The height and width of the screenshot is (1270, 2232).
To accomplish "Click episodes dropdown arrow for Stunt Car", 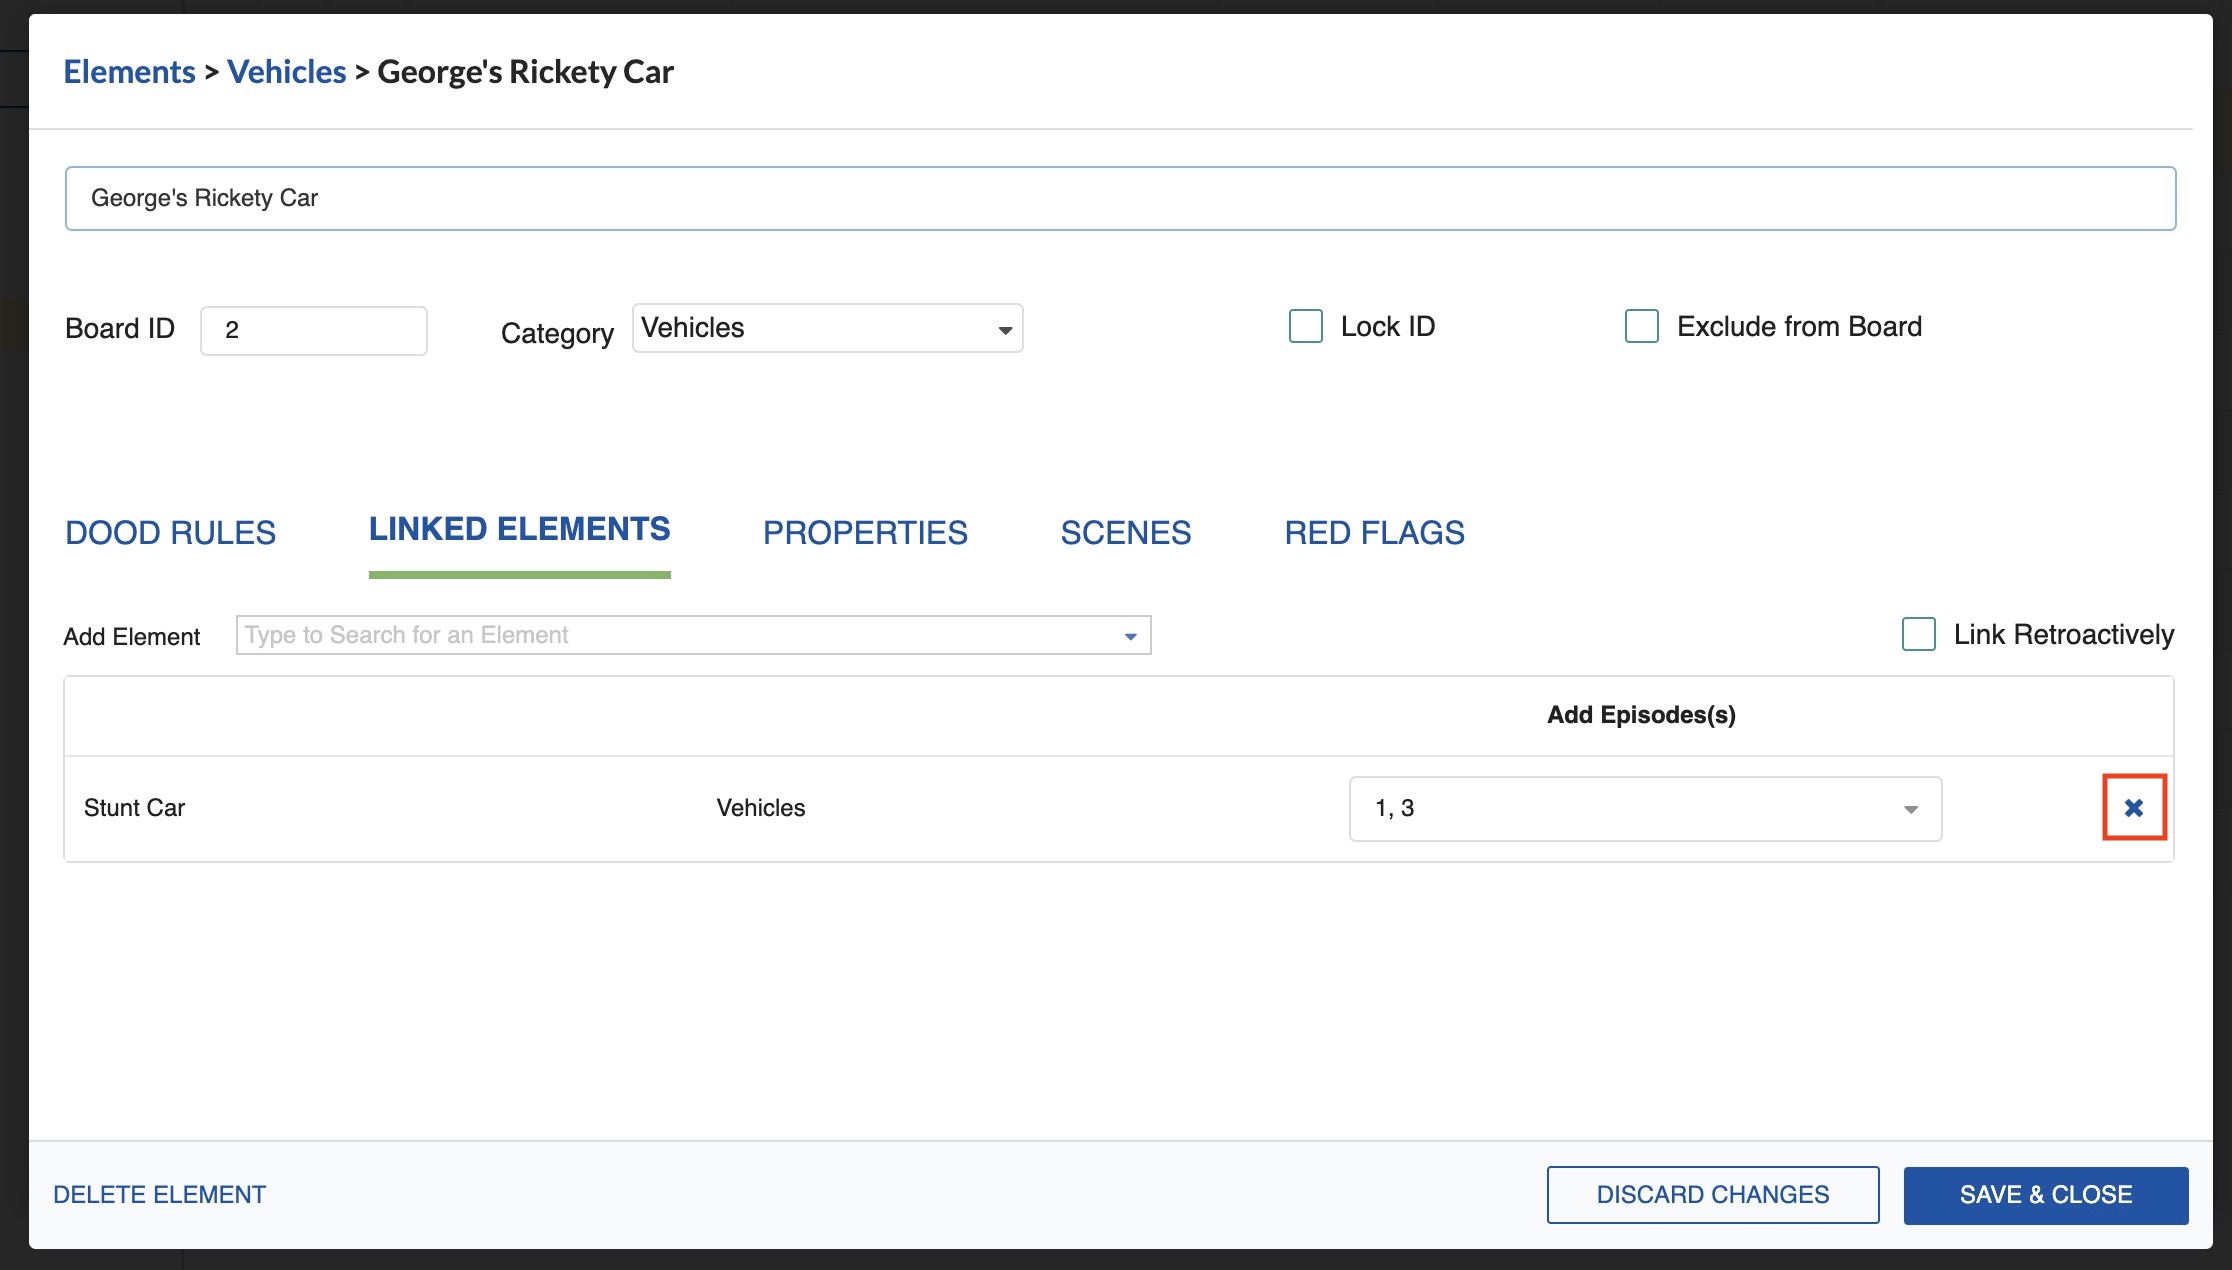I will tap(1910, 809).
